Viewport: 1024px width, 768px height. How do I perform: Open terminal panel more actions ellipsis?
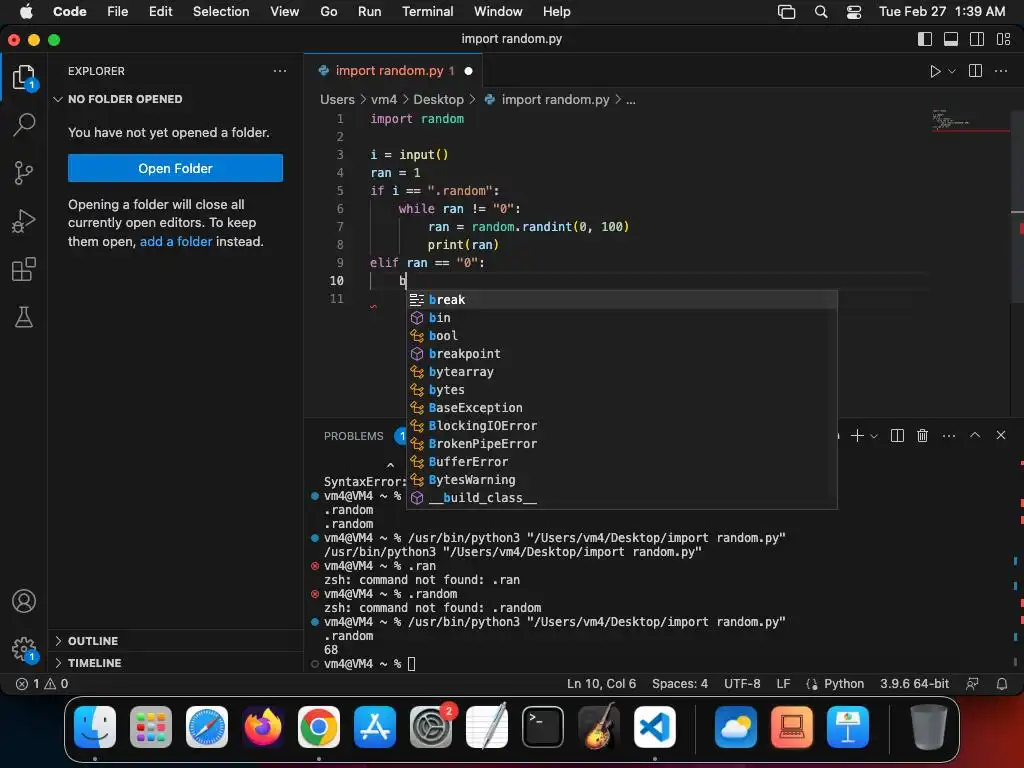[949, 436]
